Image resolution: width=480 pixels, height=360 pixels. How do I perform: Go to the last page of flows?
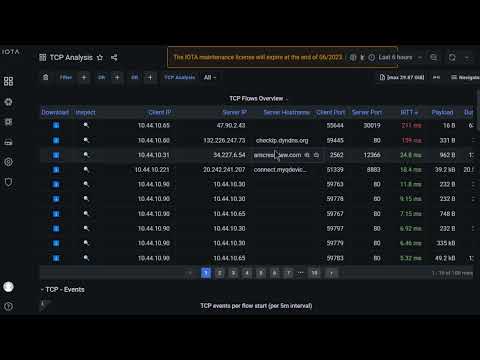314,273
